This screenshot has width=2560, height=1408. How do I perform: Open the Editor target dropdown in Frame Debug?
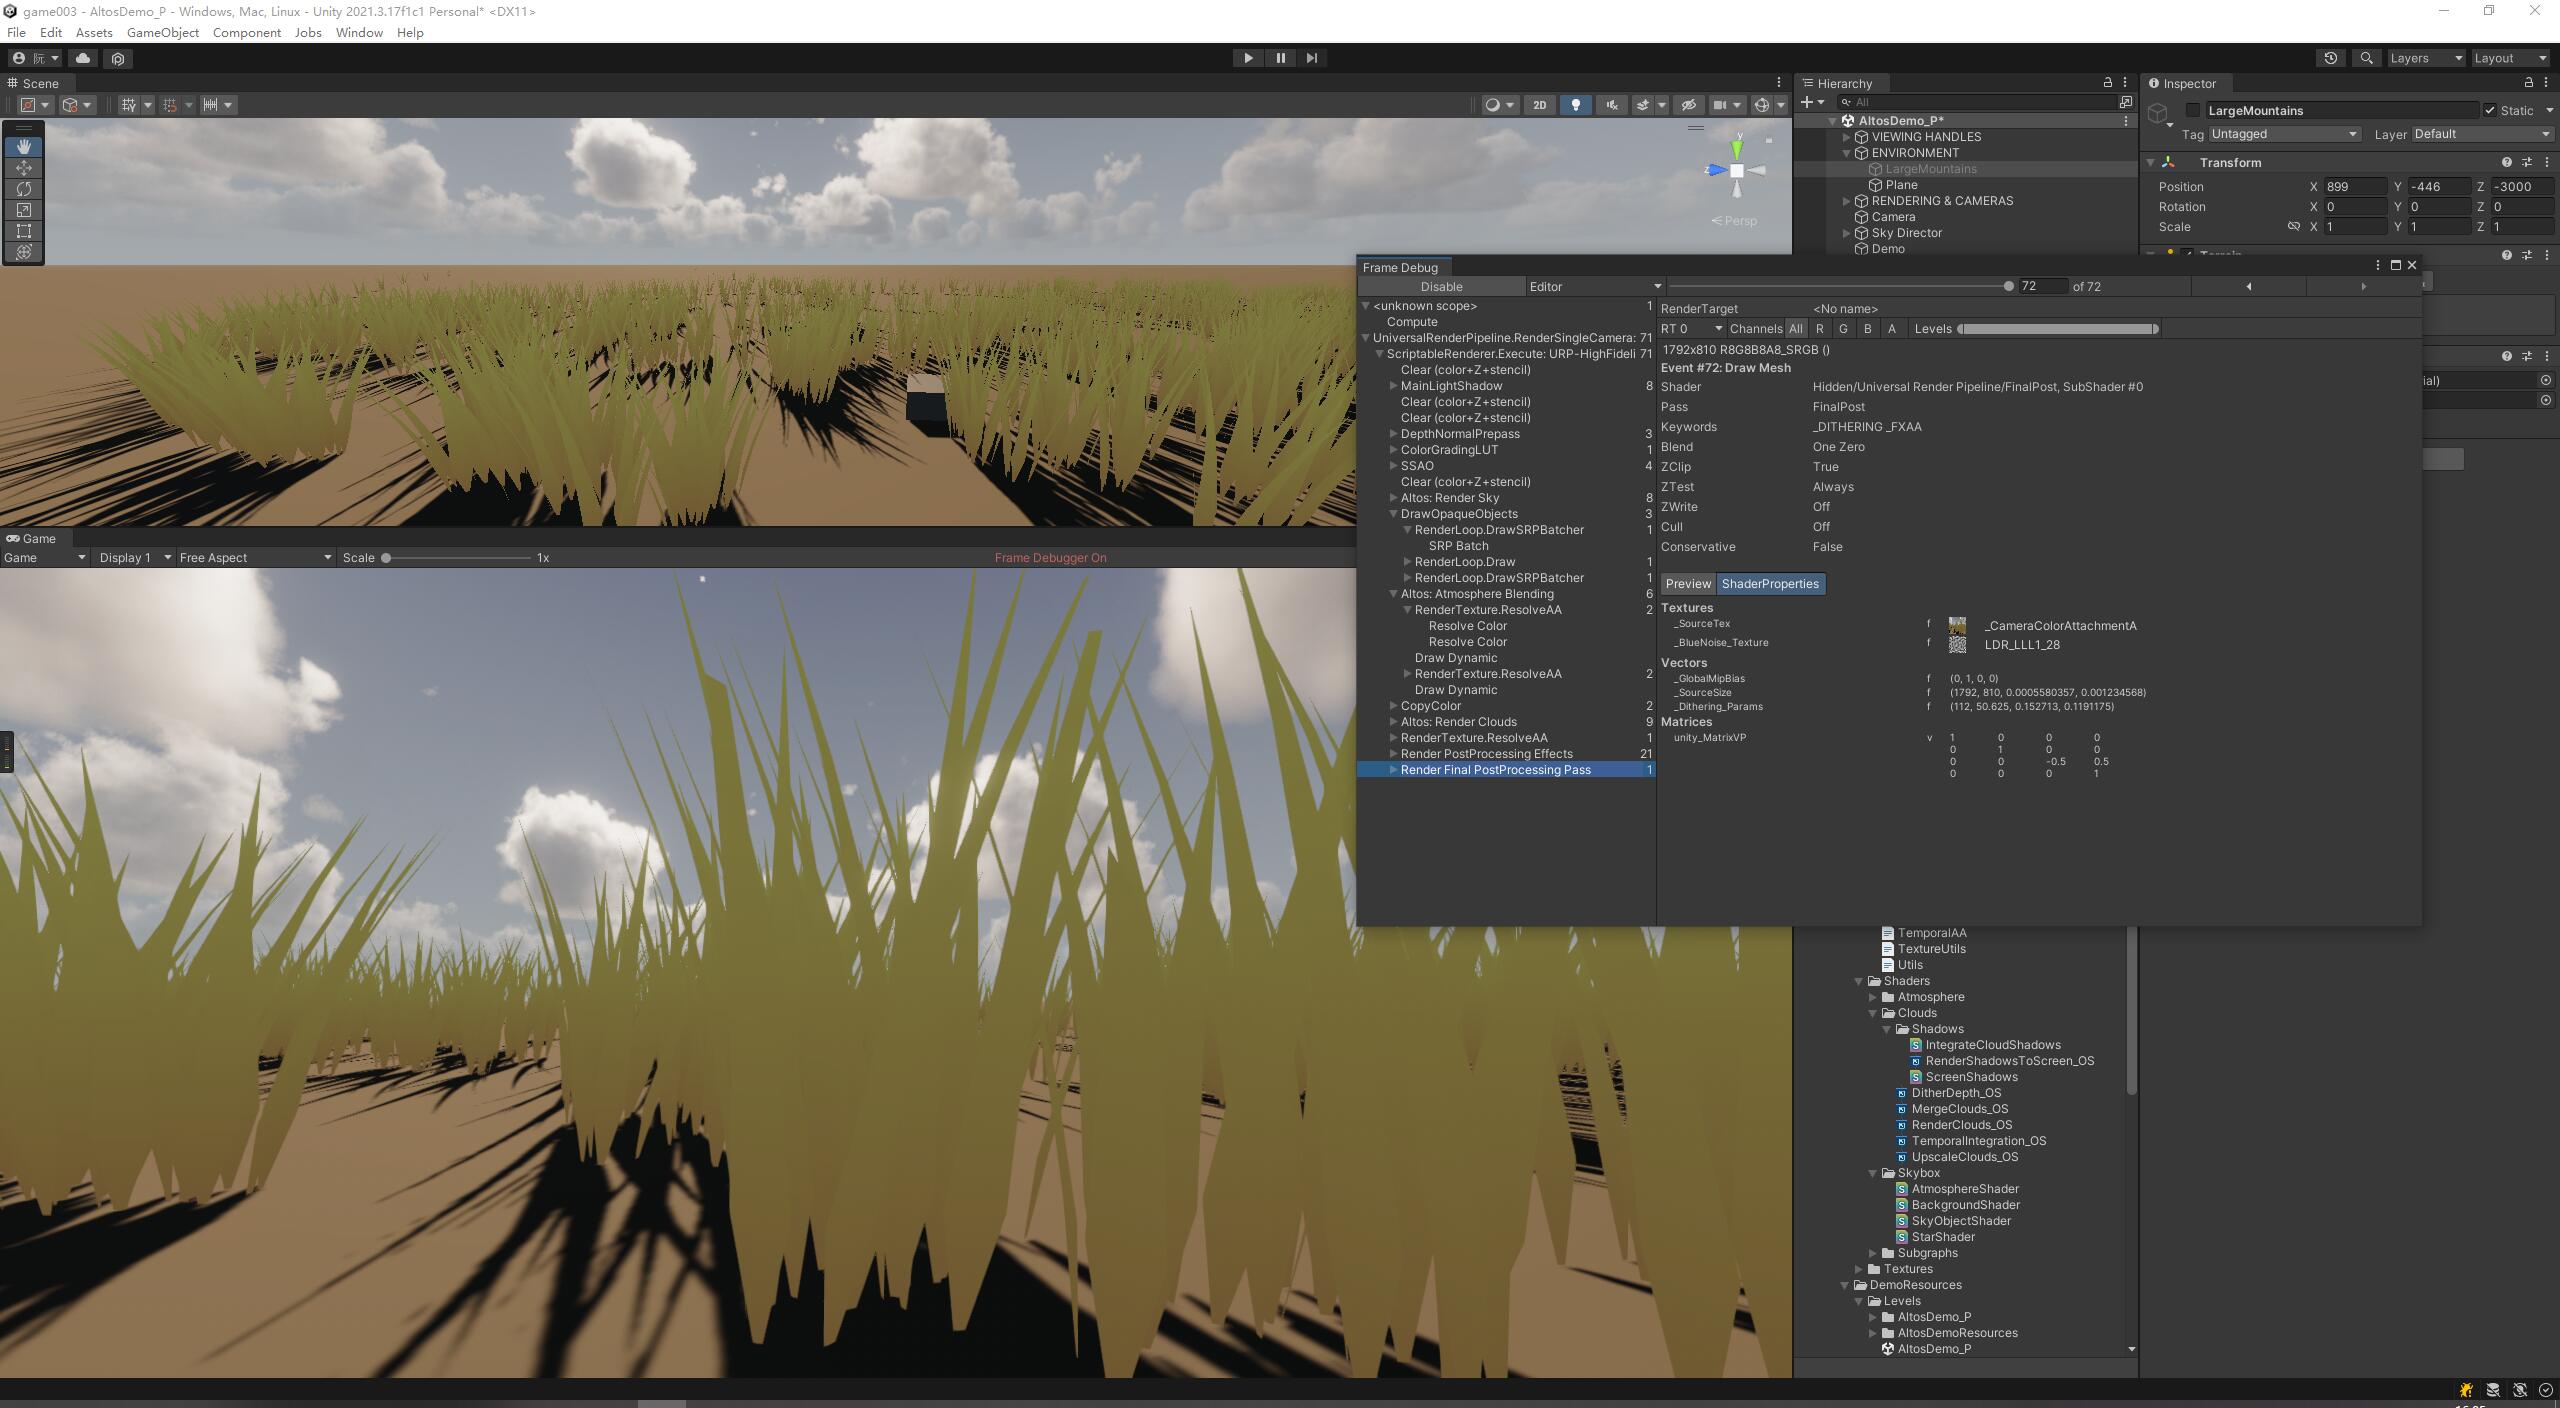point(1594,286)
